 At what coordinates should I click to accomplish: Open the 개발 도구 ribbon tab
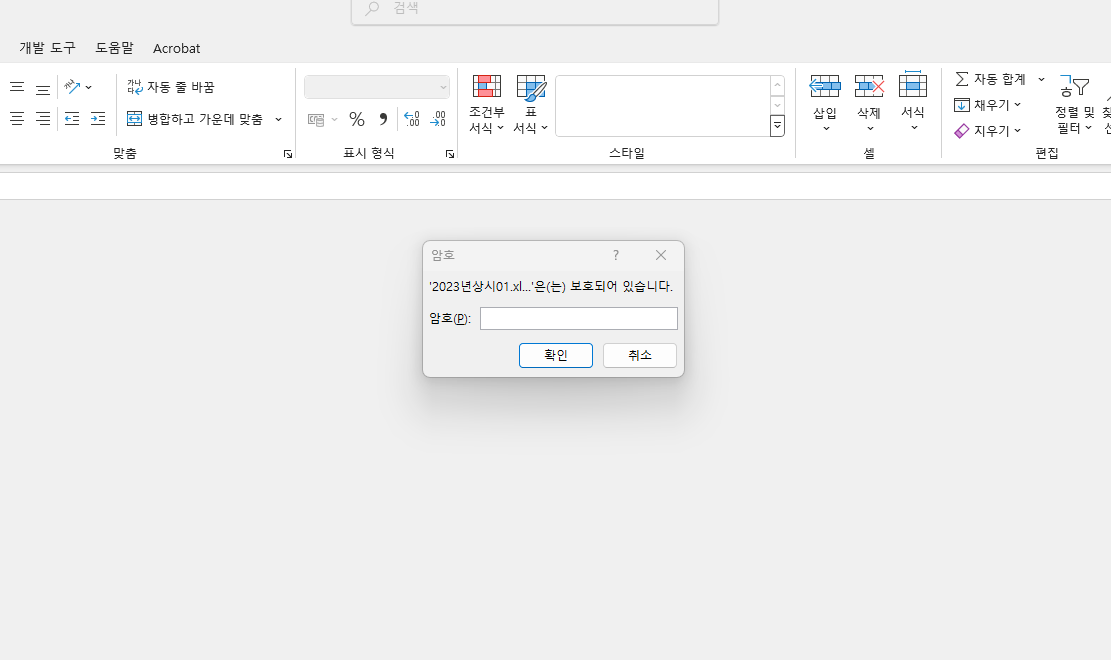point(47,48)
